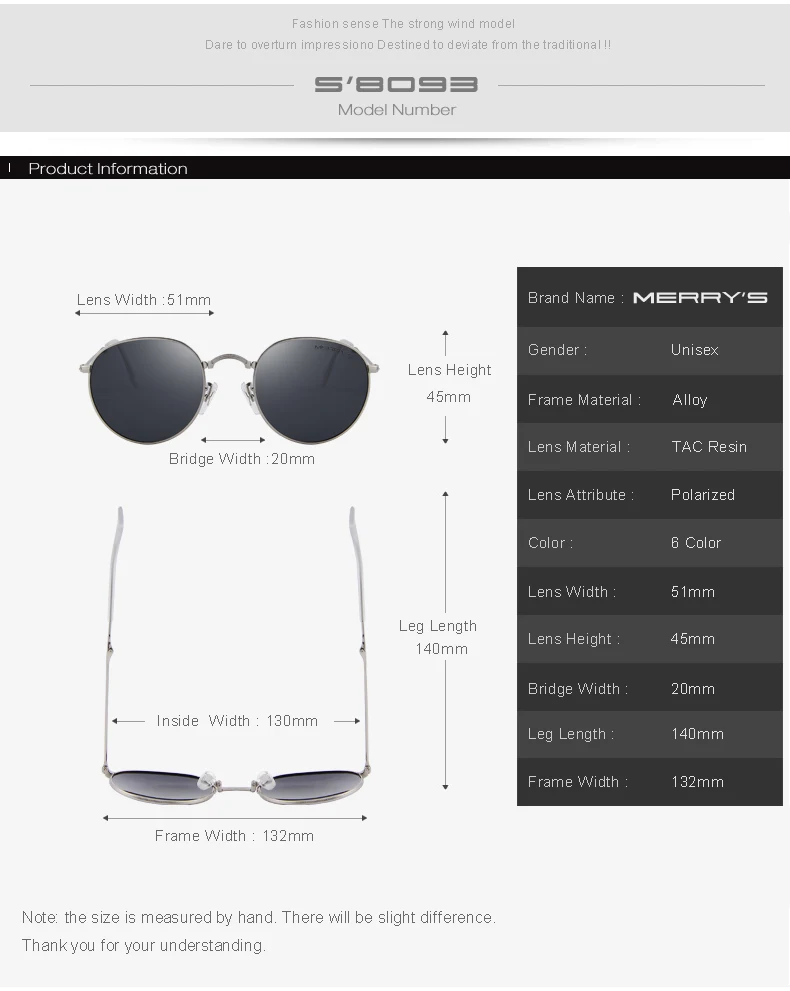Click the front-view sunglasses image

click(229, 389)
